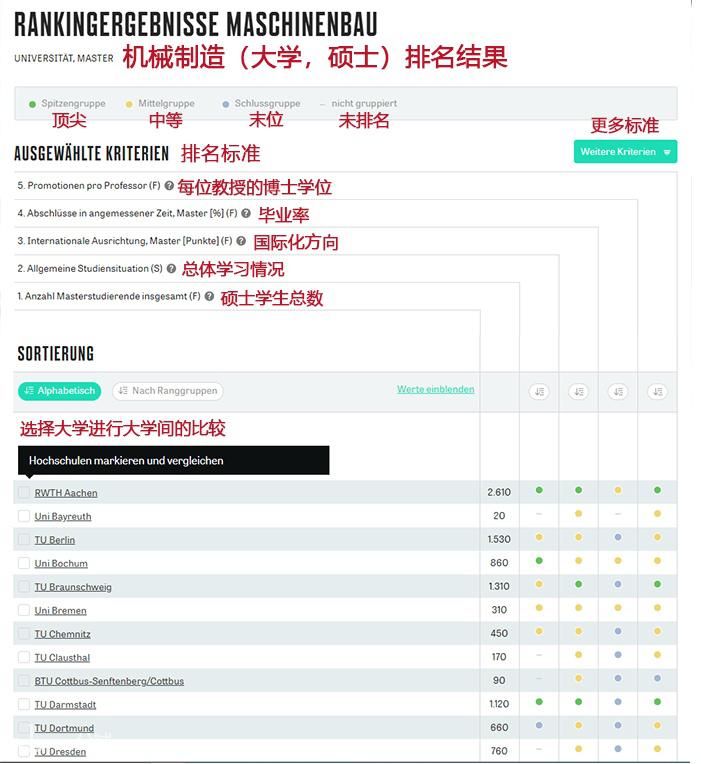Image resolution: width=701 pixels, height=764 pixels.
Task: Open TU Dortmund university link
Action: click(64, 728)
